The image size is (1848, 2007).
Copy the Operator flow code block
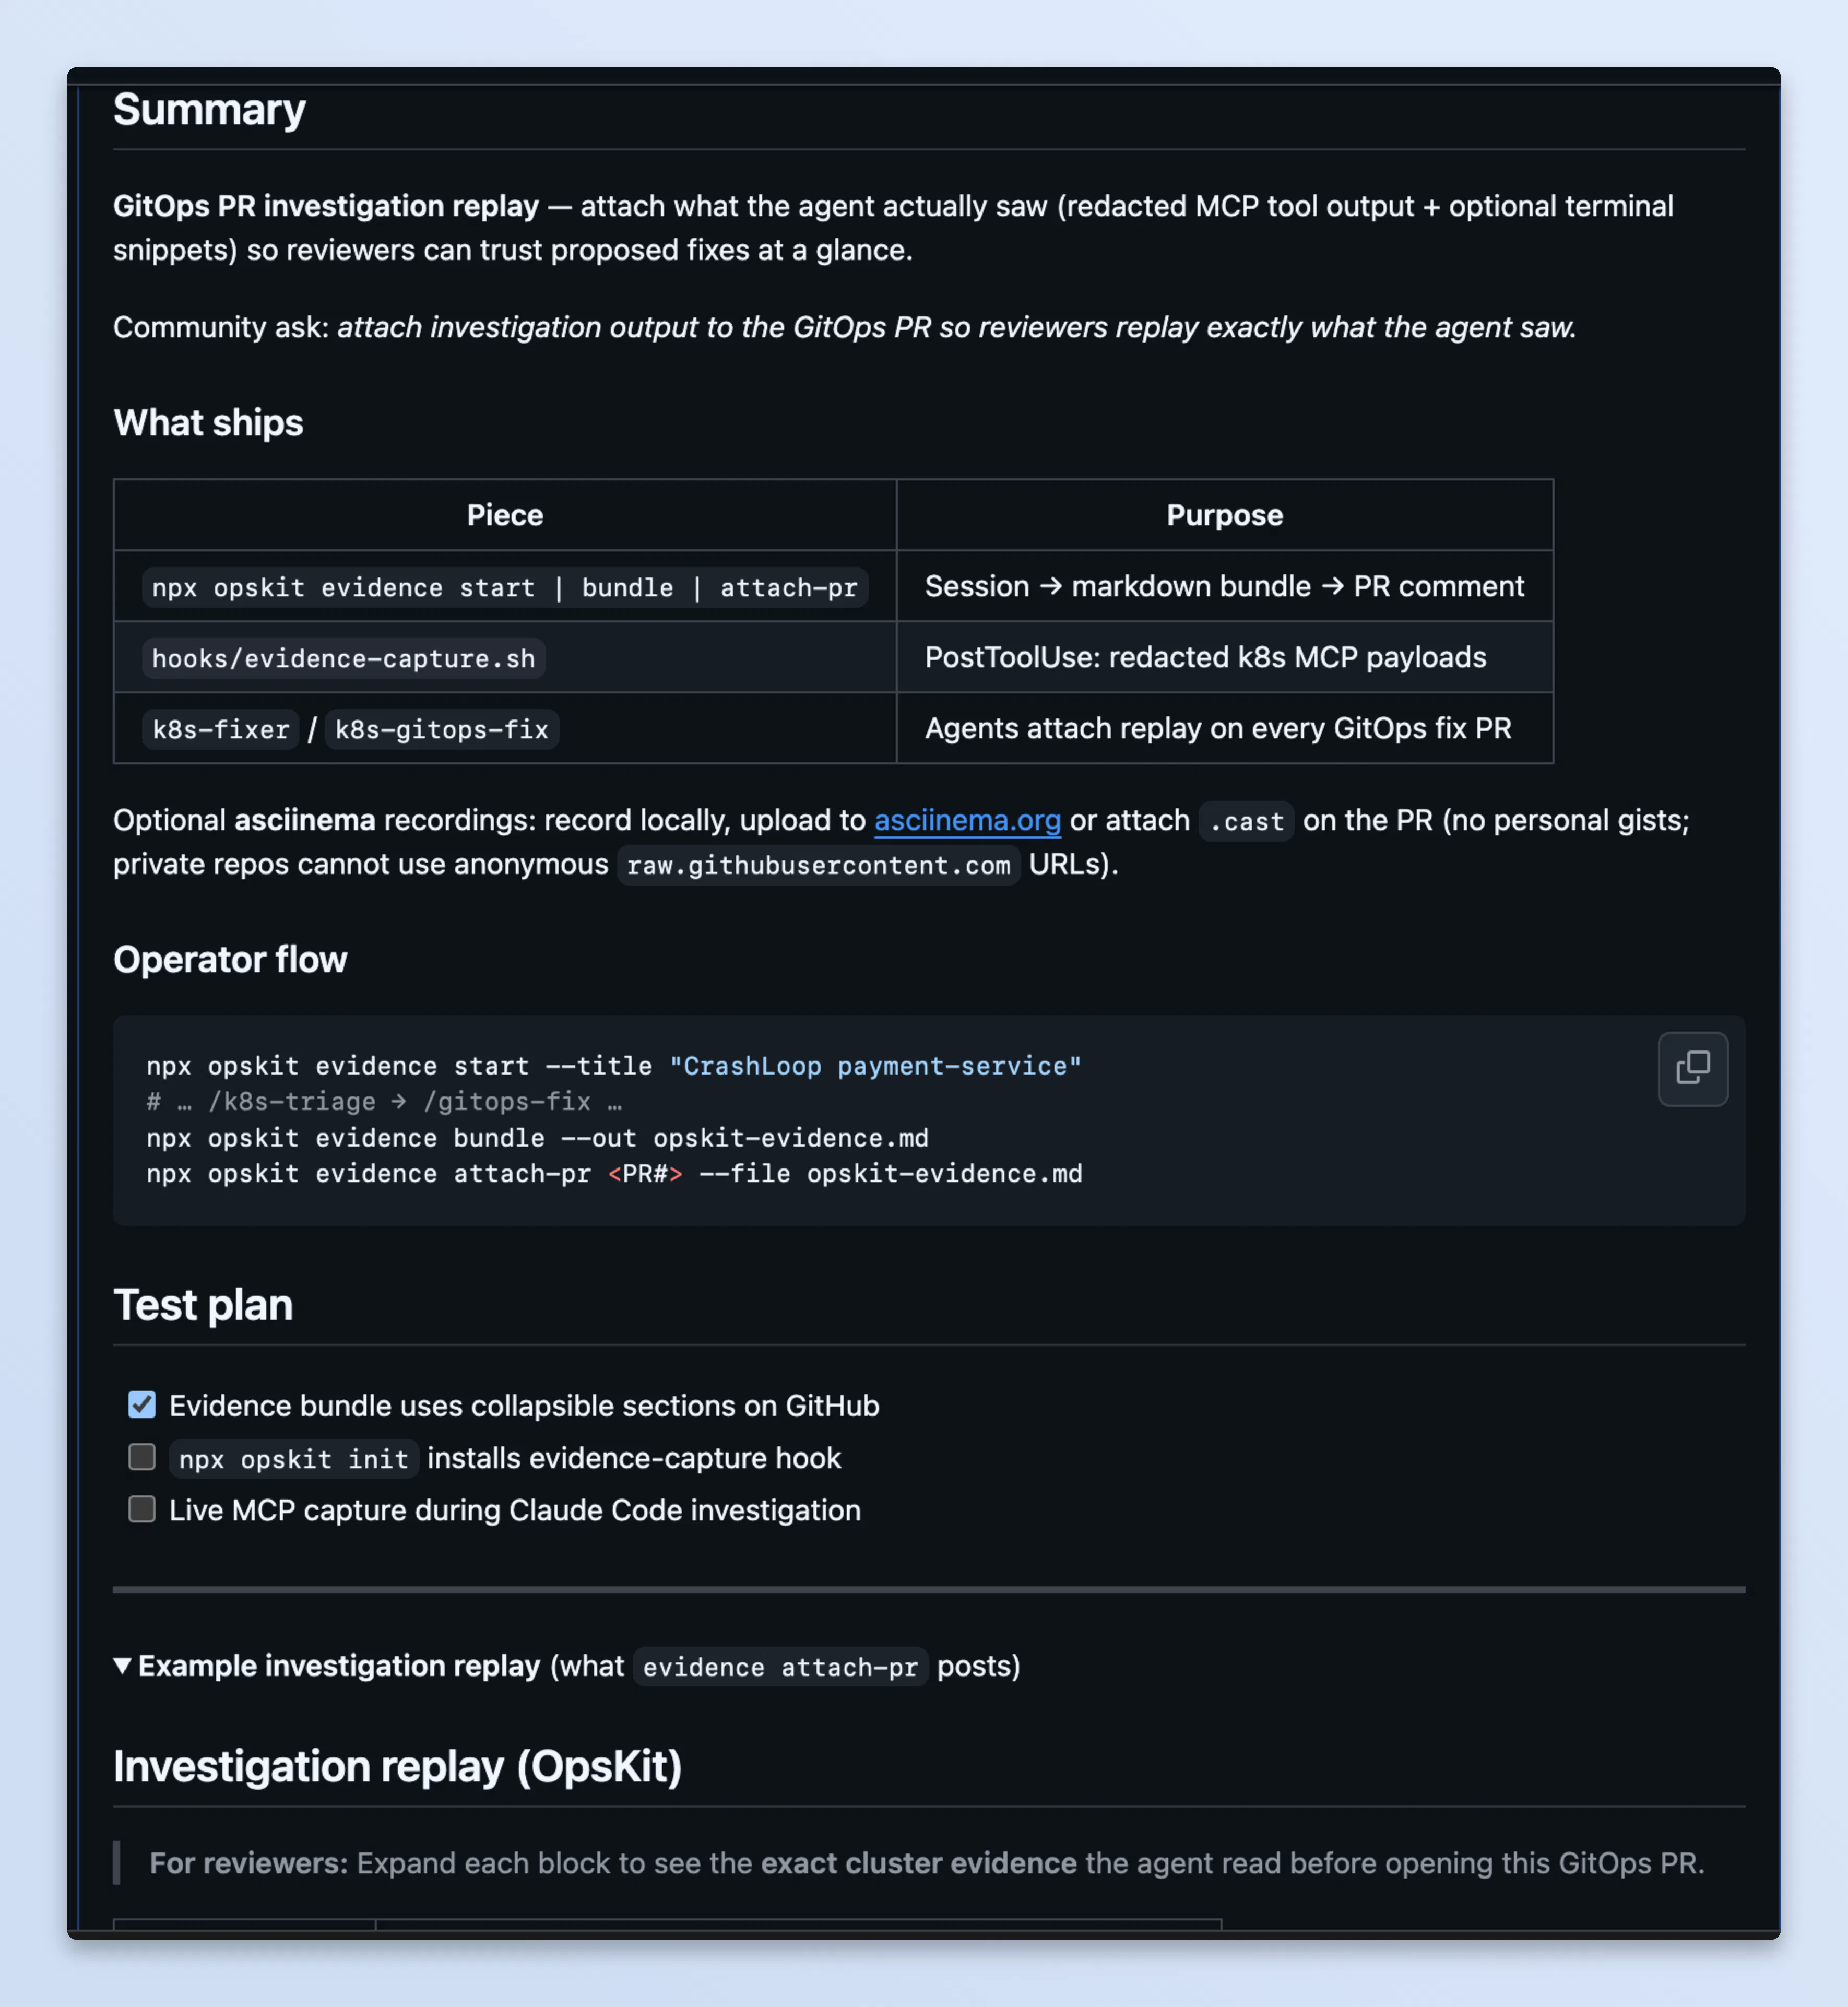point(1692,1068)
